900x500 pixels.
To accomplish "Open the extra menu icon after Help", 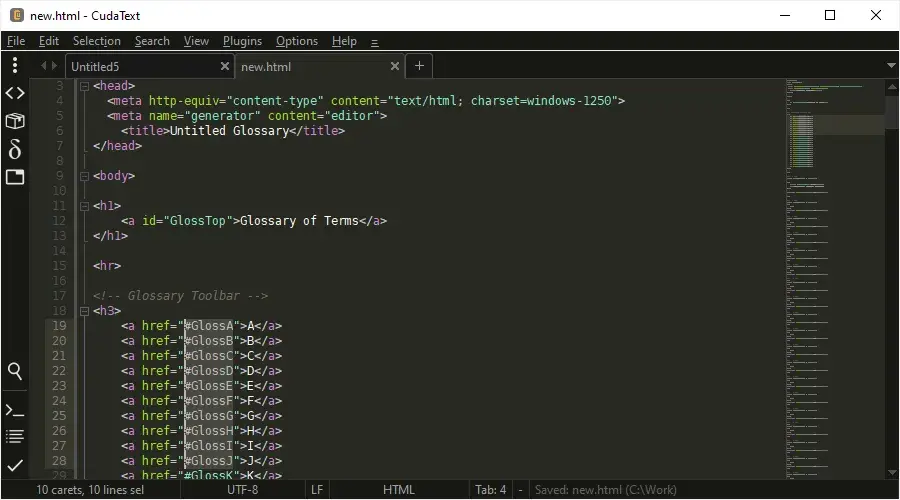I will click(375, 42).
